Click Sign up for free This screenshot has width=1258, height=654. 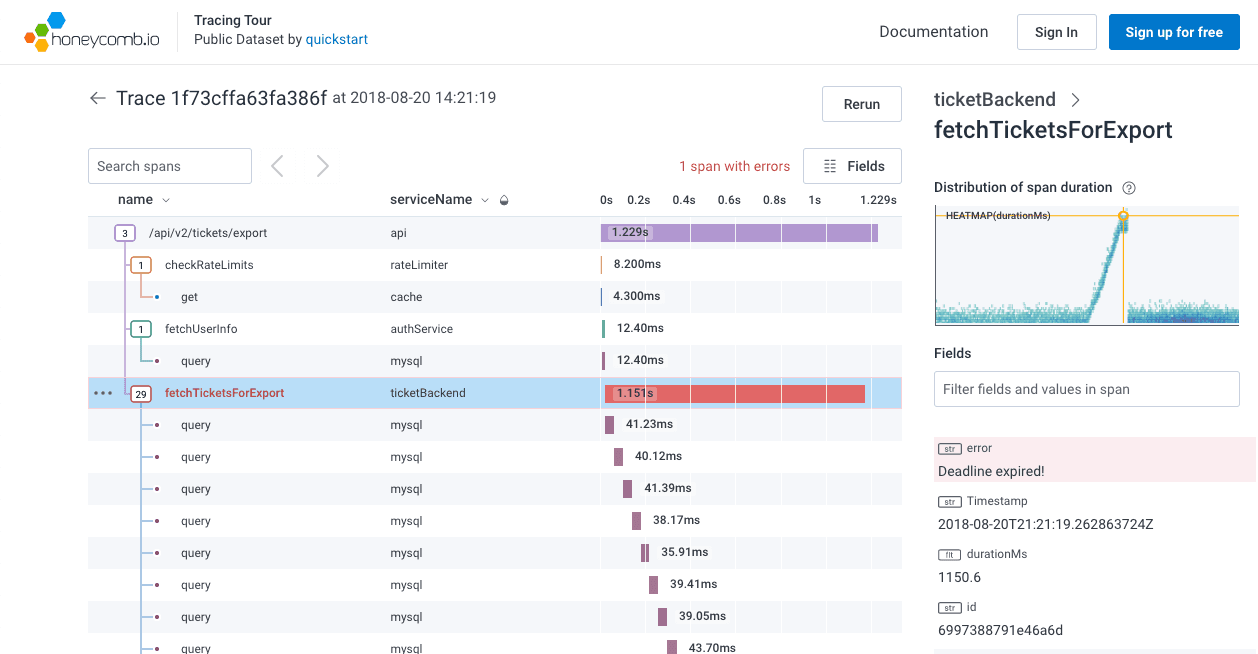1173,32
